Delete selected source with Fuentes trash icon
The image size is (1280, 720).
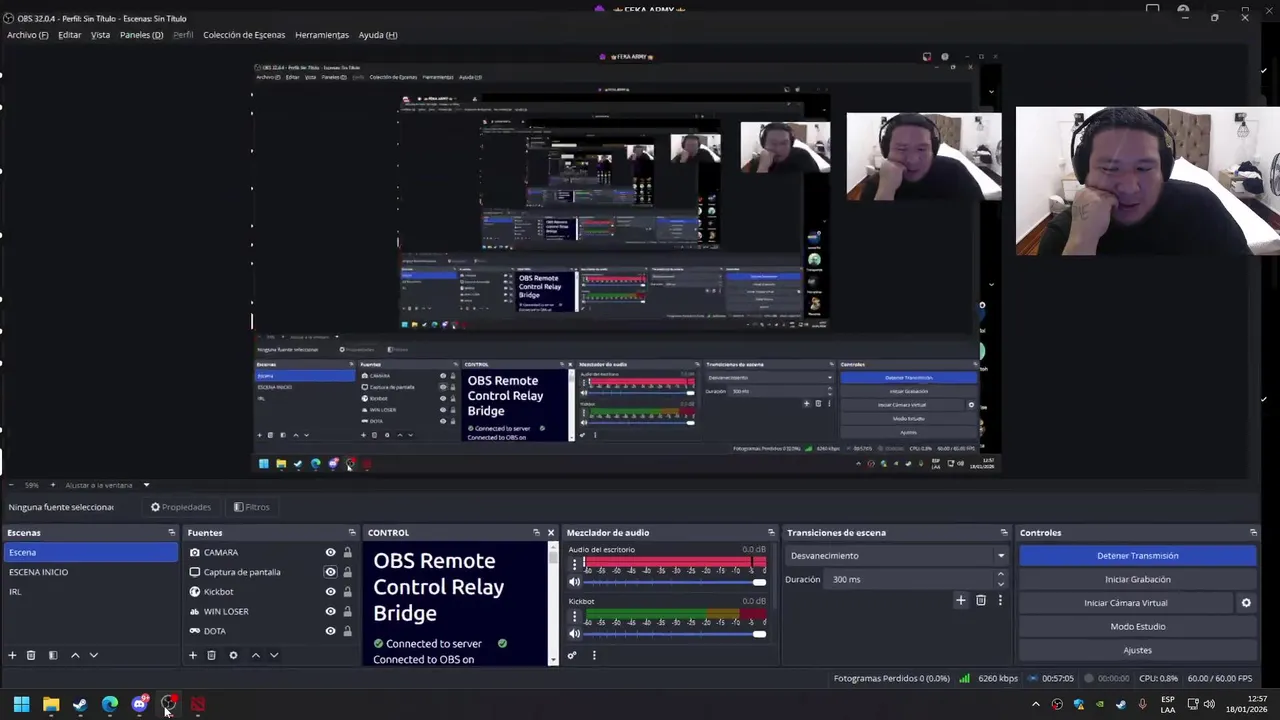click(211, 655)
